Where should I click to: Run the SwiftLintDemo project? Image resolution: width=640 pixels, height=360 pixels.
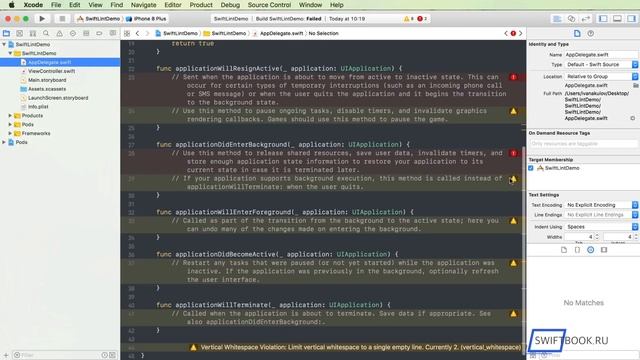pos(42,19)
